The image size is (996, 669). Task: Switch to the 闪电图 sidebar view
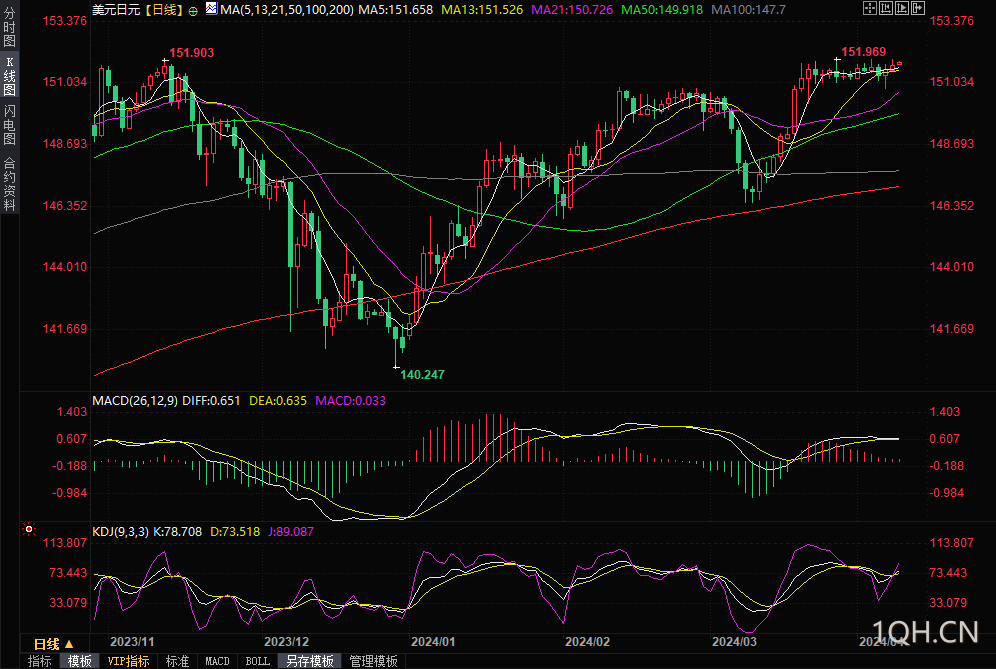point(9,125)
